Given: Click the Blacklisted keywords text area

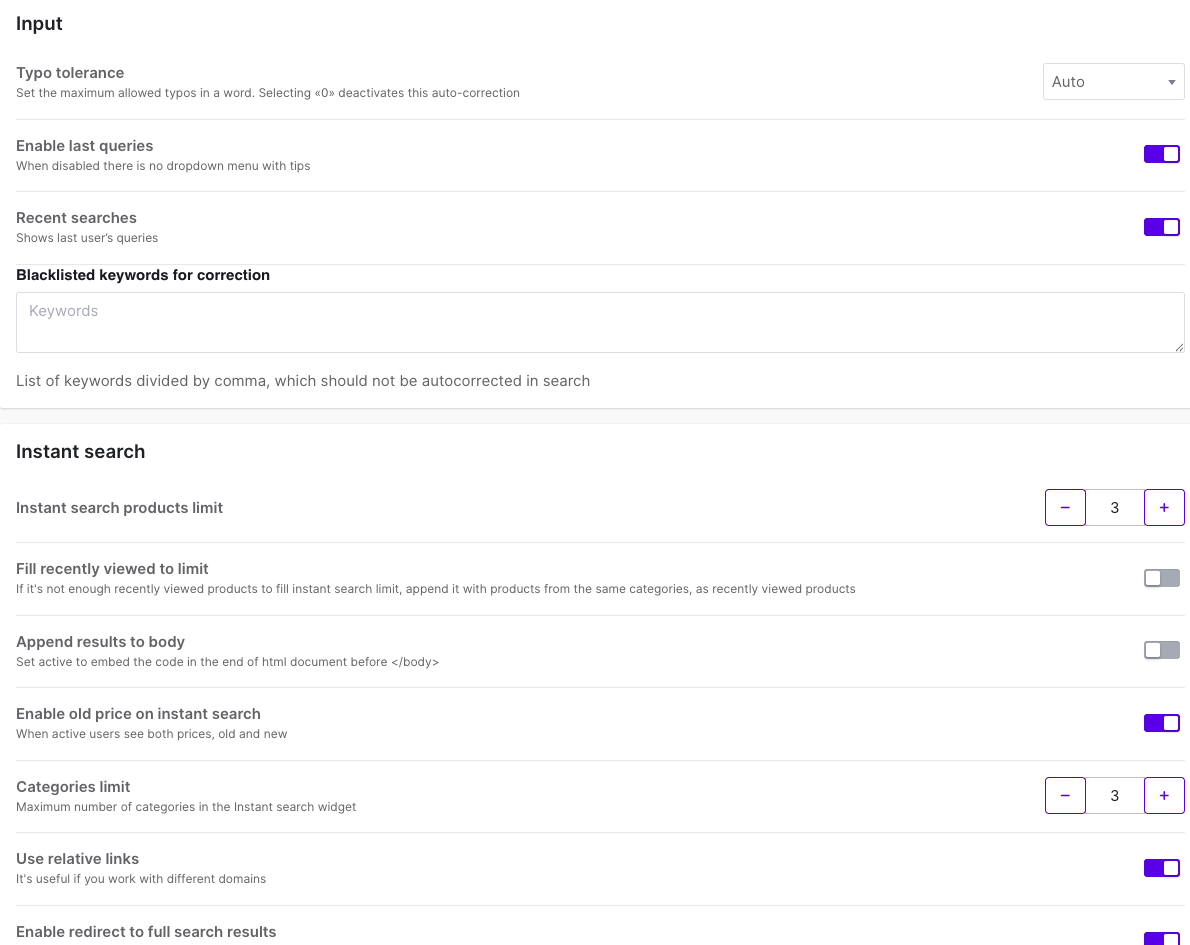Looking at the screenshot, I should [x=600, y=322].
